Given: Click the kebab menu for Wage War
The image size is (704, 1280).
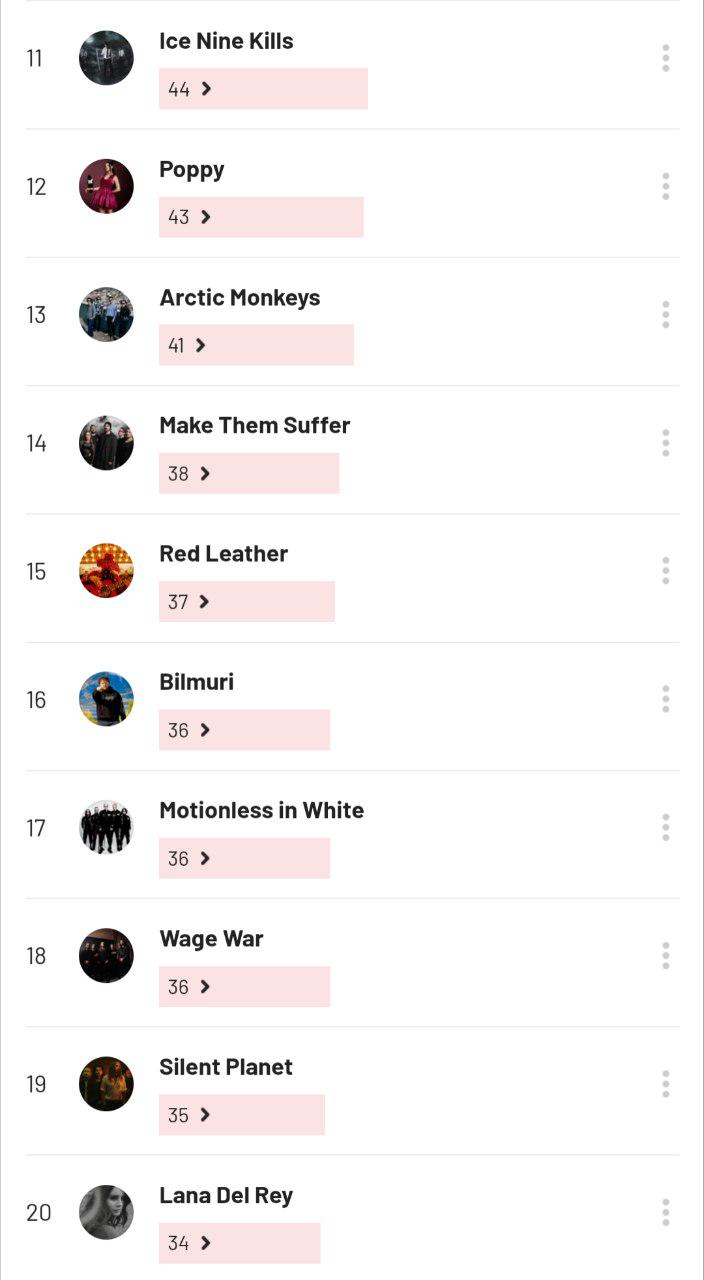Looking at the screenshot, I should [x=665, y=956].
